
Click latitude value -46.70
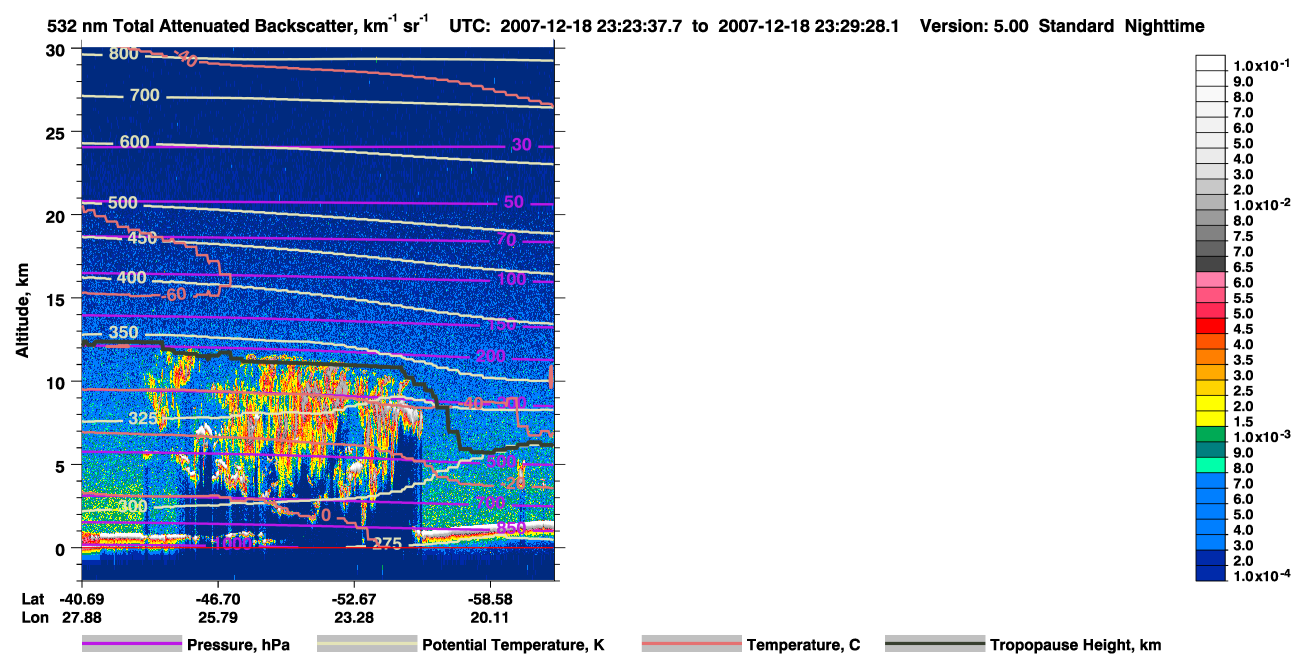click(x=217, y=598)
